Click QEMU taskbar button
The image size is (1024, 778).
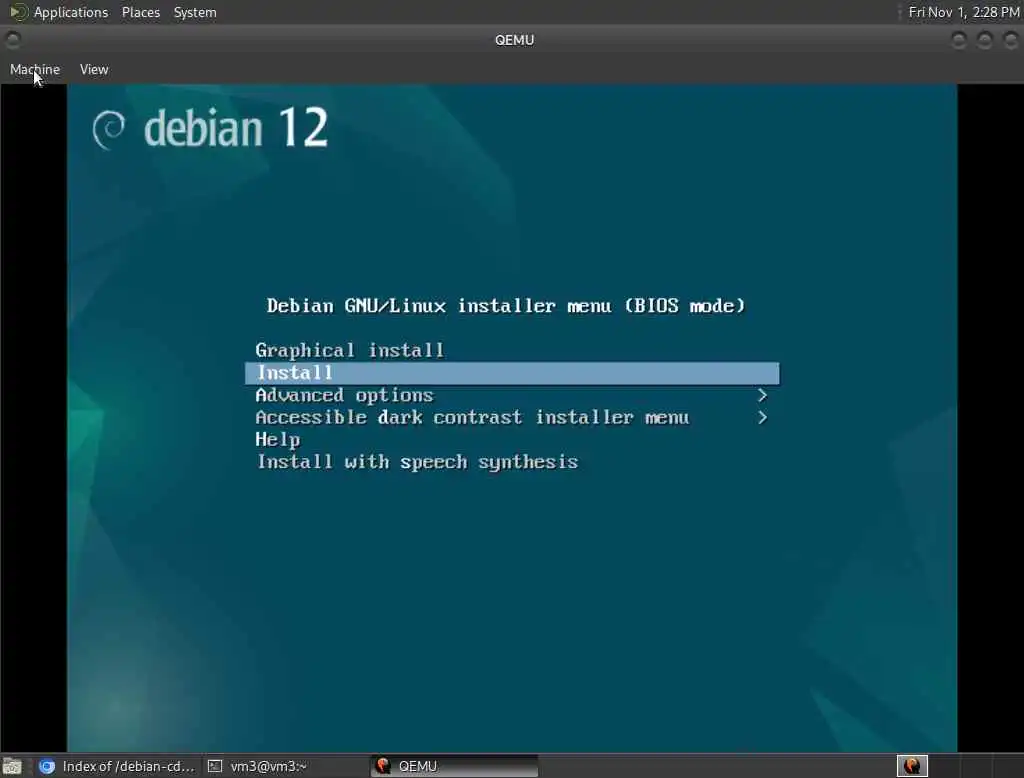tap(455, 766)
